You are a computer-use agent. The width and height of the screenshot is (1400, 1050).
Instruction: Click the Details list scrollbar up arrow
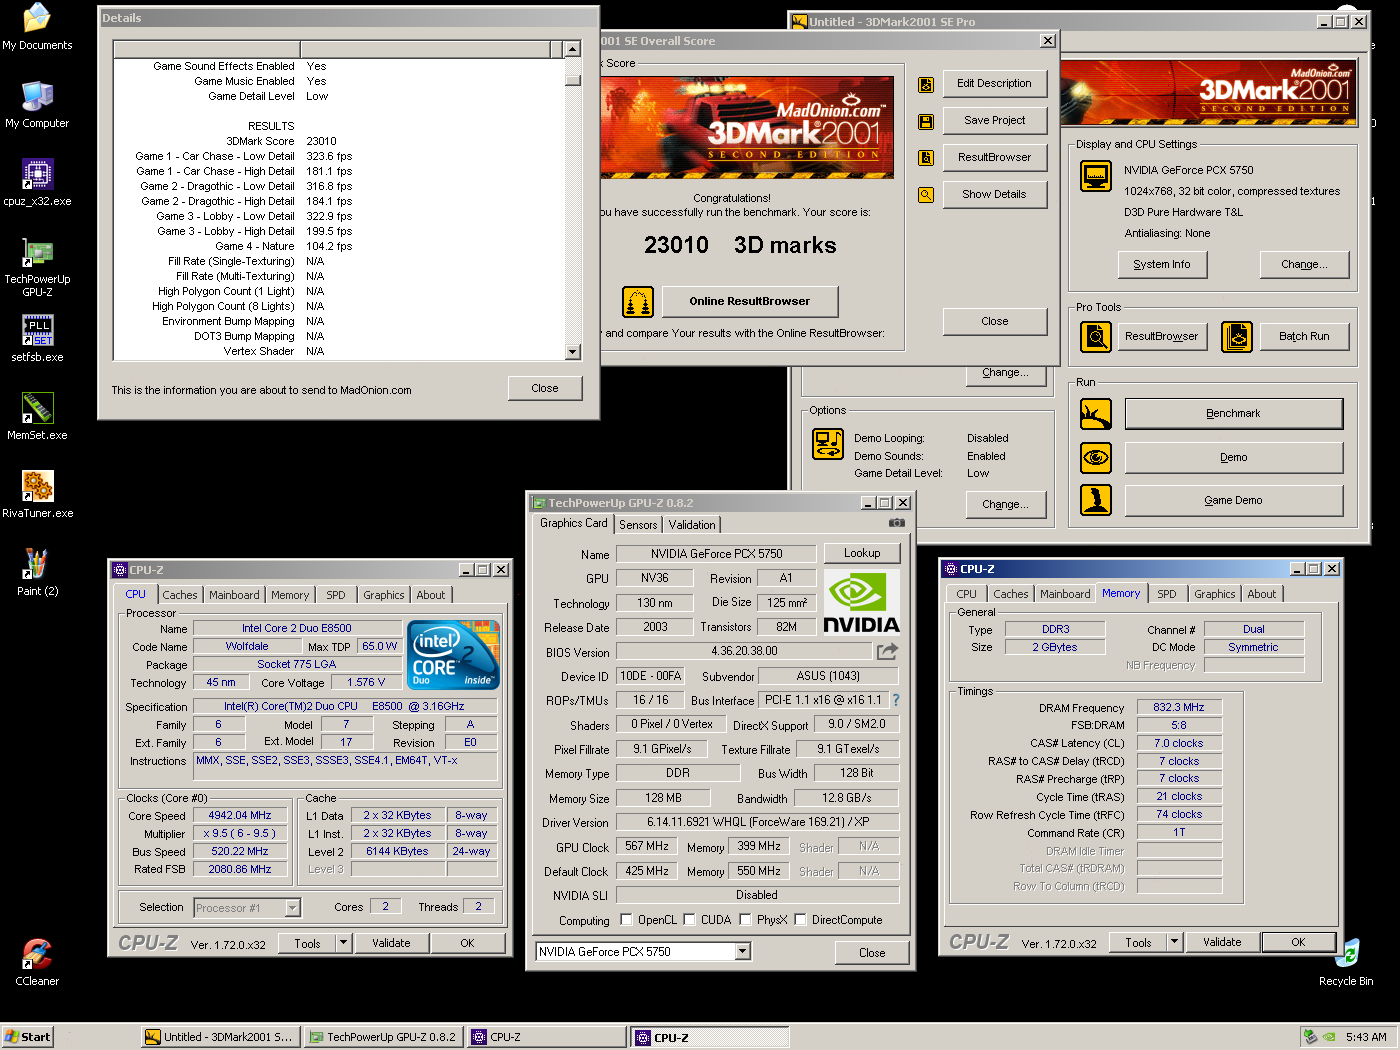coord(573,49)
